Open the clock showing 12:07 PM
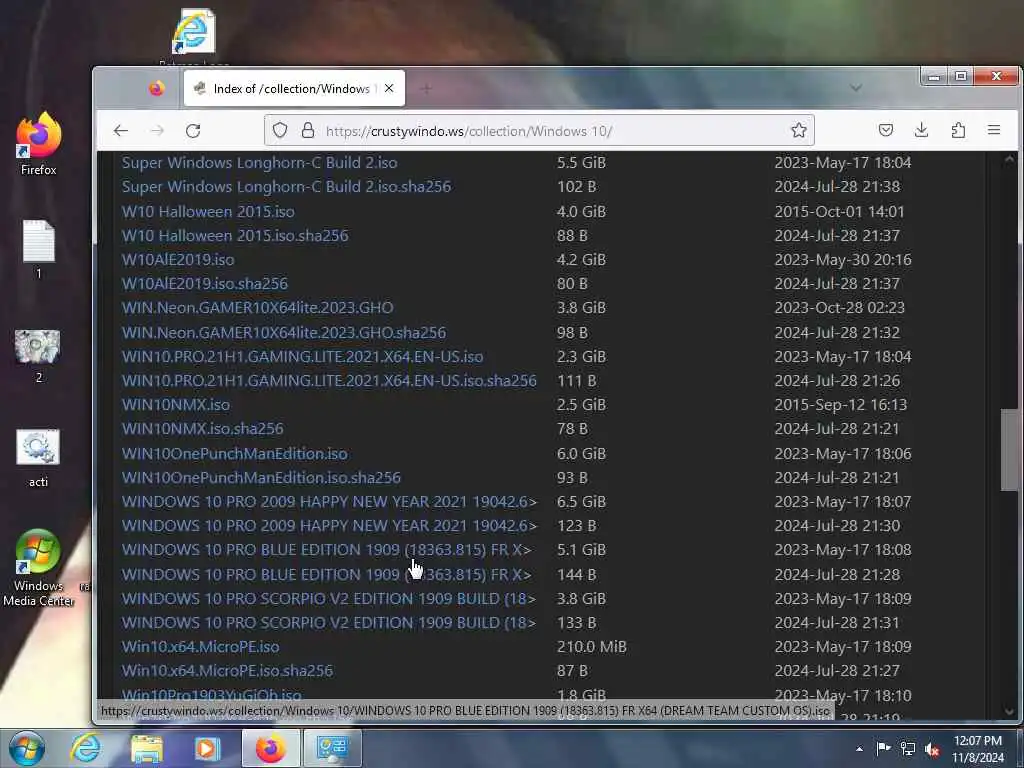 [x=978, y=749]
